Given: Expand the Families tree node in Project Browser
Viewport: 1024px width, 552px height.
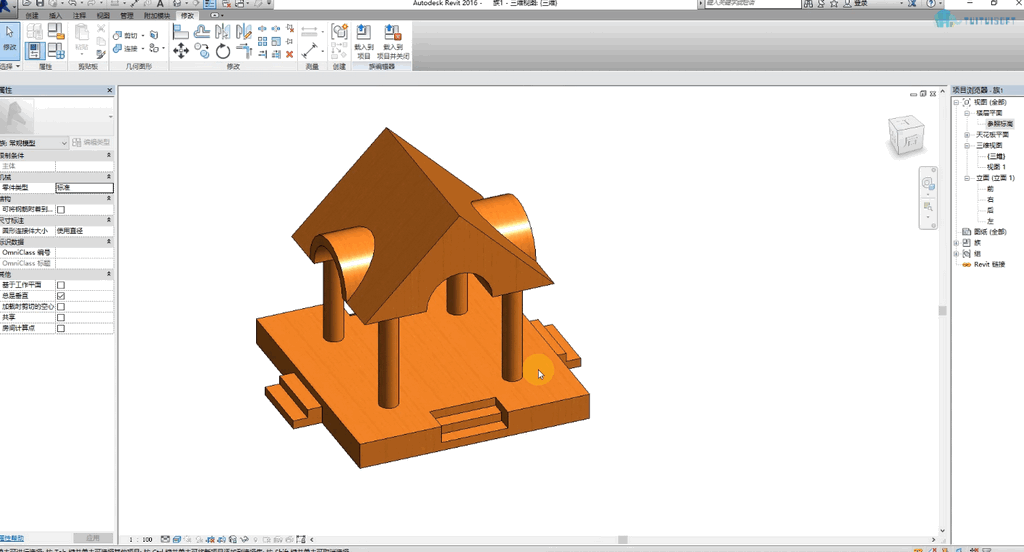Looking at the screenshot, I should 956,242.
